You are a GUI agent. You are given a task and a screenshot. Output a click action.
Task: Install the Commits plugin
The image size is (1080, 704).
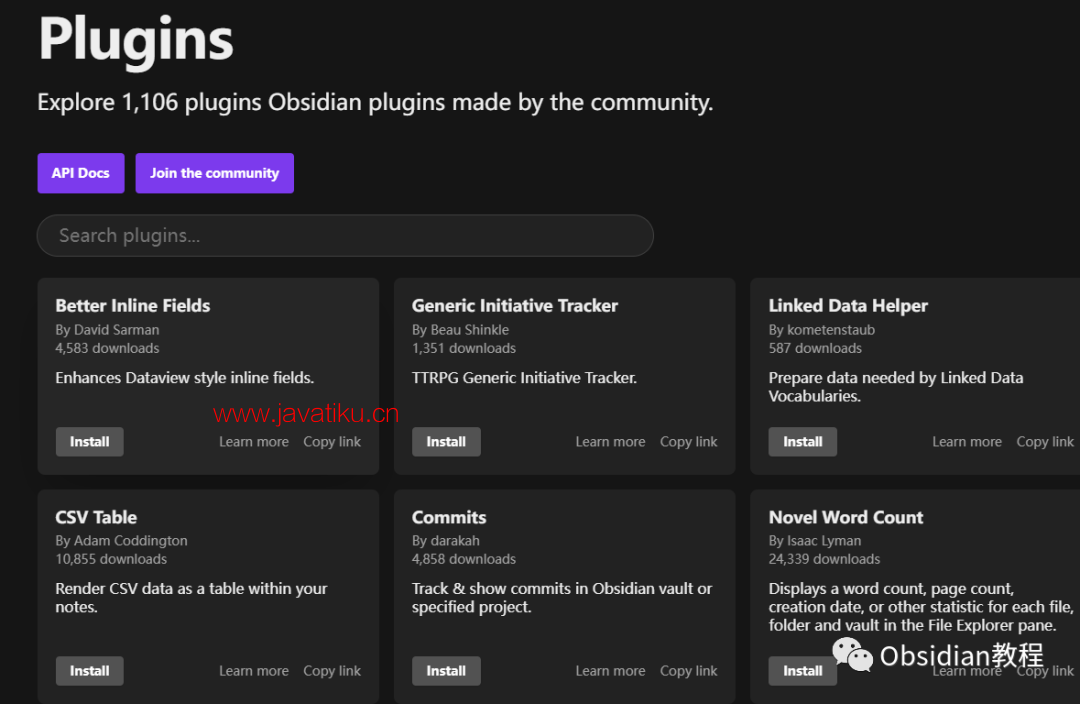446,671
